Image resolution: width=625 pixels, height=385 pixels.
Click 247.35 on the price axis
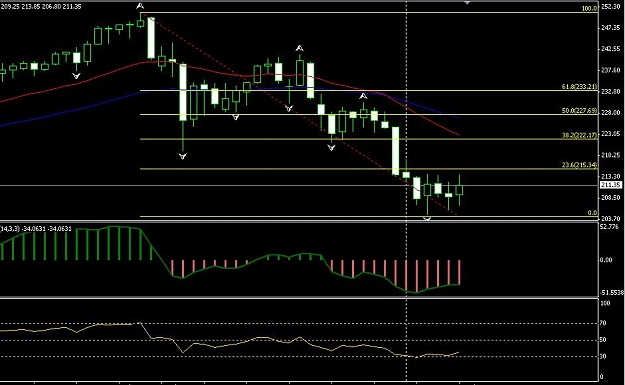click(611, 28)
